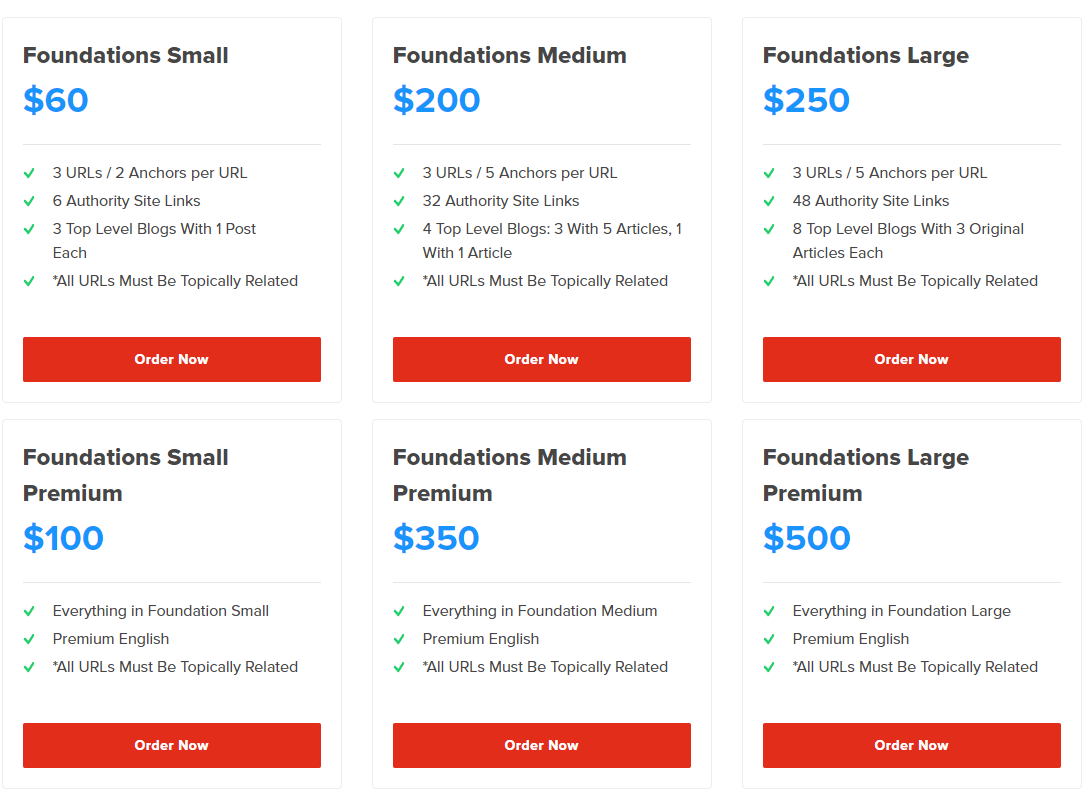The image size is (1091, 804).
Task: Click the Foundations Large Premium title
Action: click(x=866, y=475)
